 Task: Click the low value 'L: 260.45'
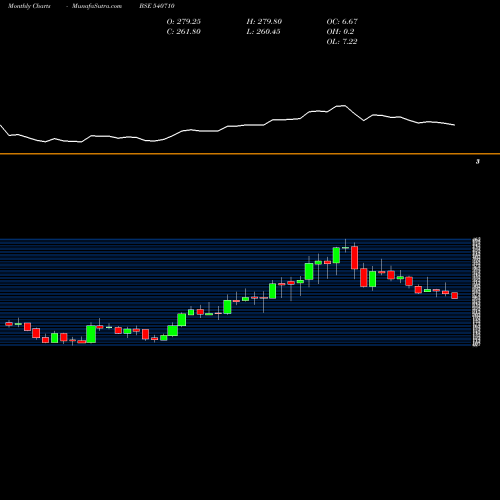[264, 32]
